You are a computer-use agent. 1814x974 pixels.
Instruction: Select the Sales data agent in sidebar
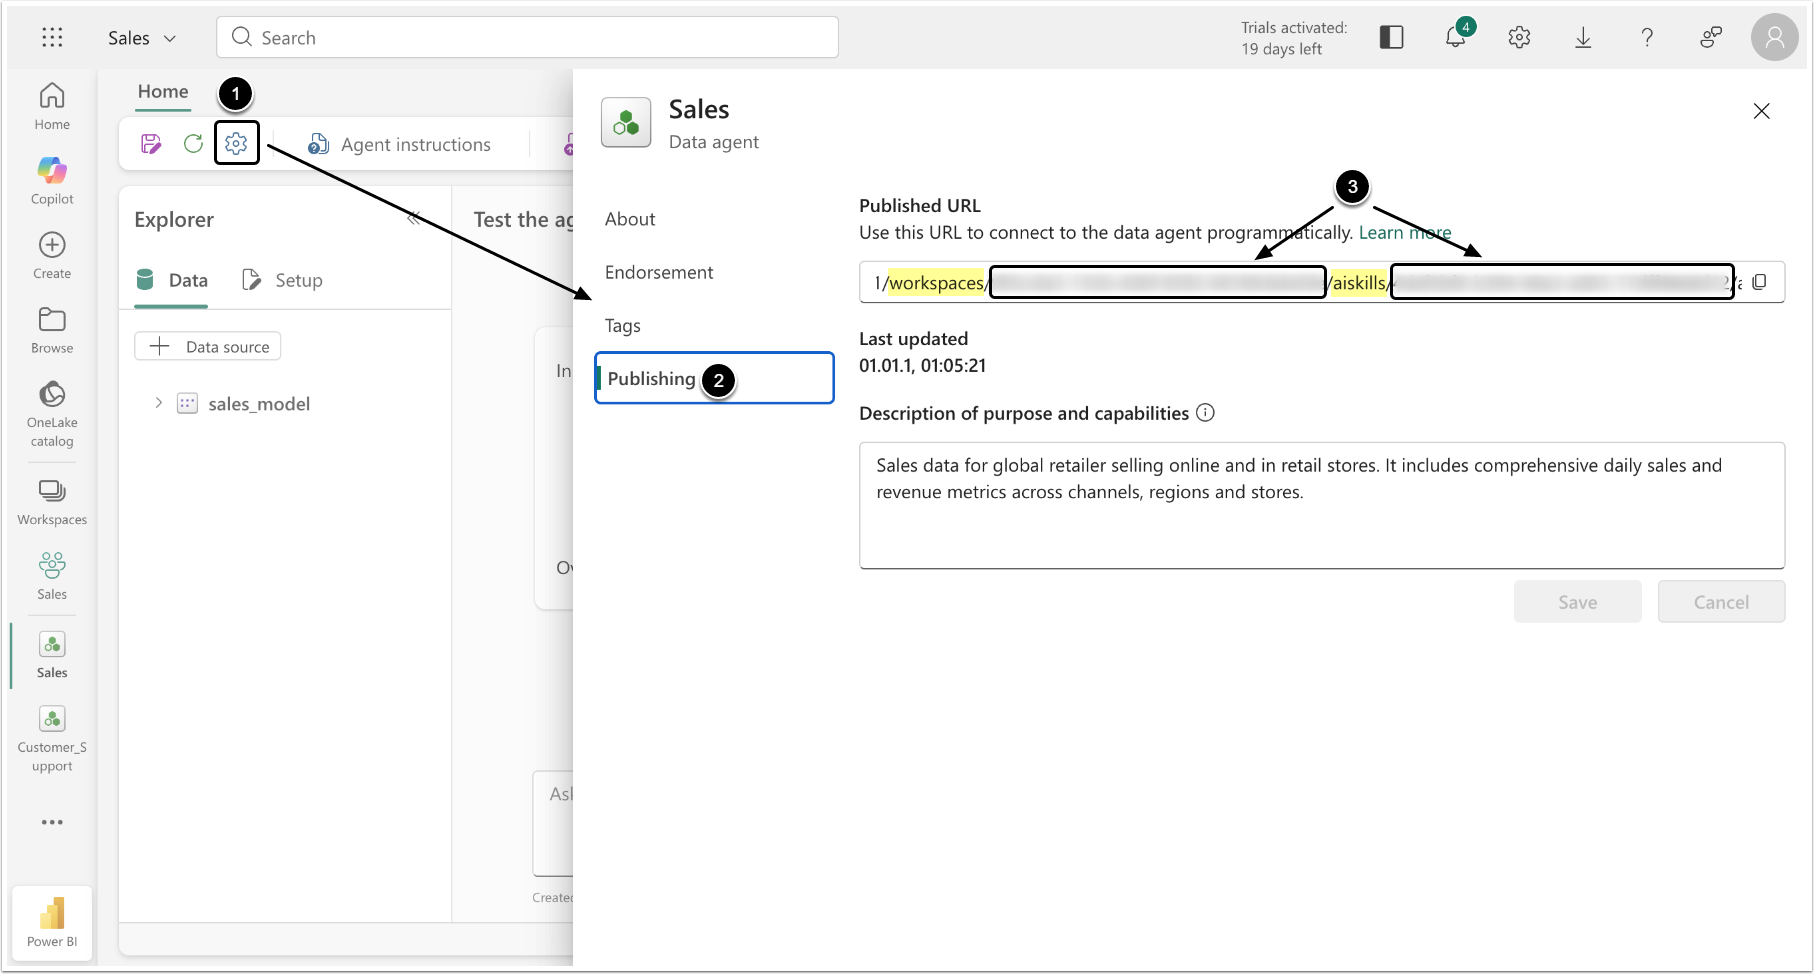pyautogui.click(x=52, y=656)
